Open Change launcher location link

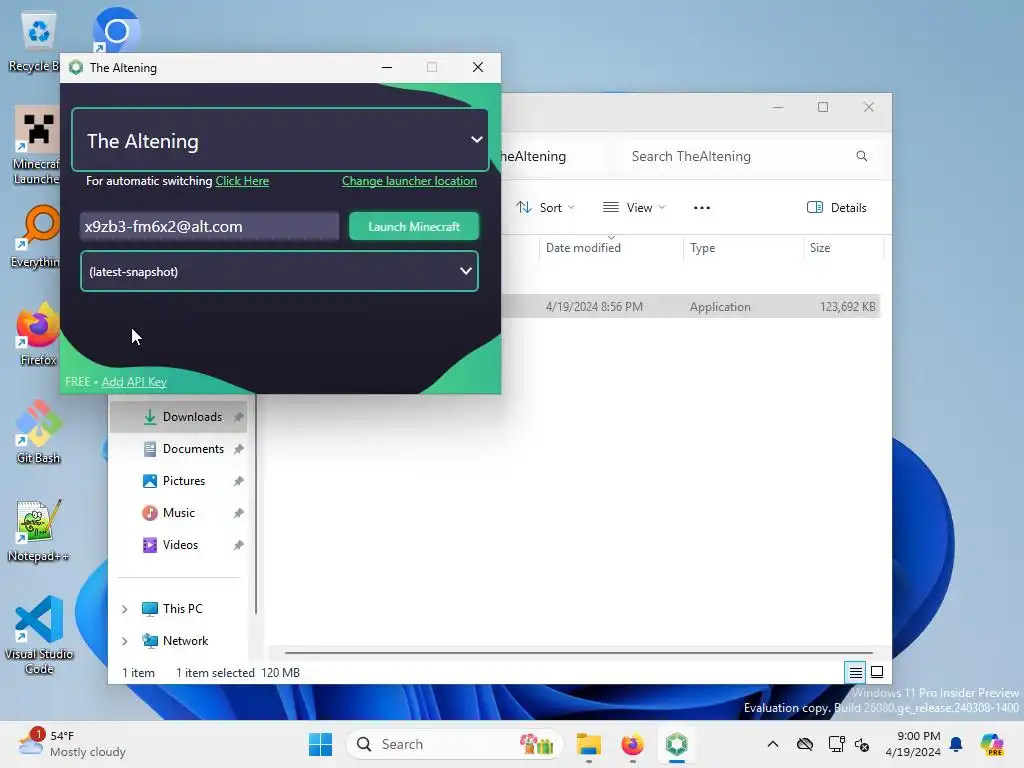(409, 181)
